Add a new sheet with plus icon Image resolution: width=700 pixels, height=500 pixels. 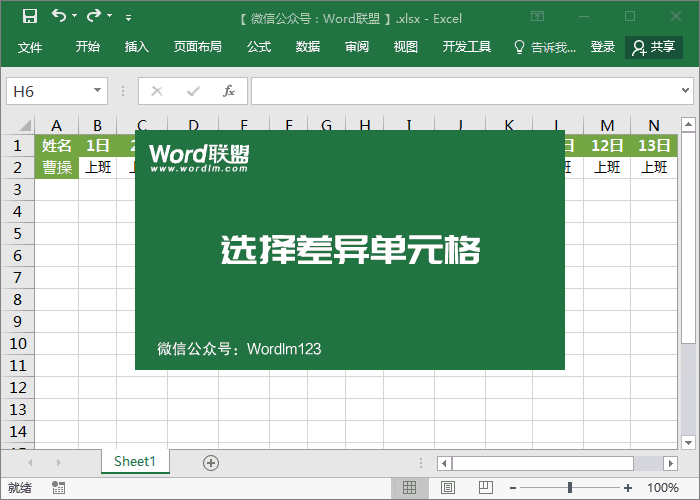point(210,462)
